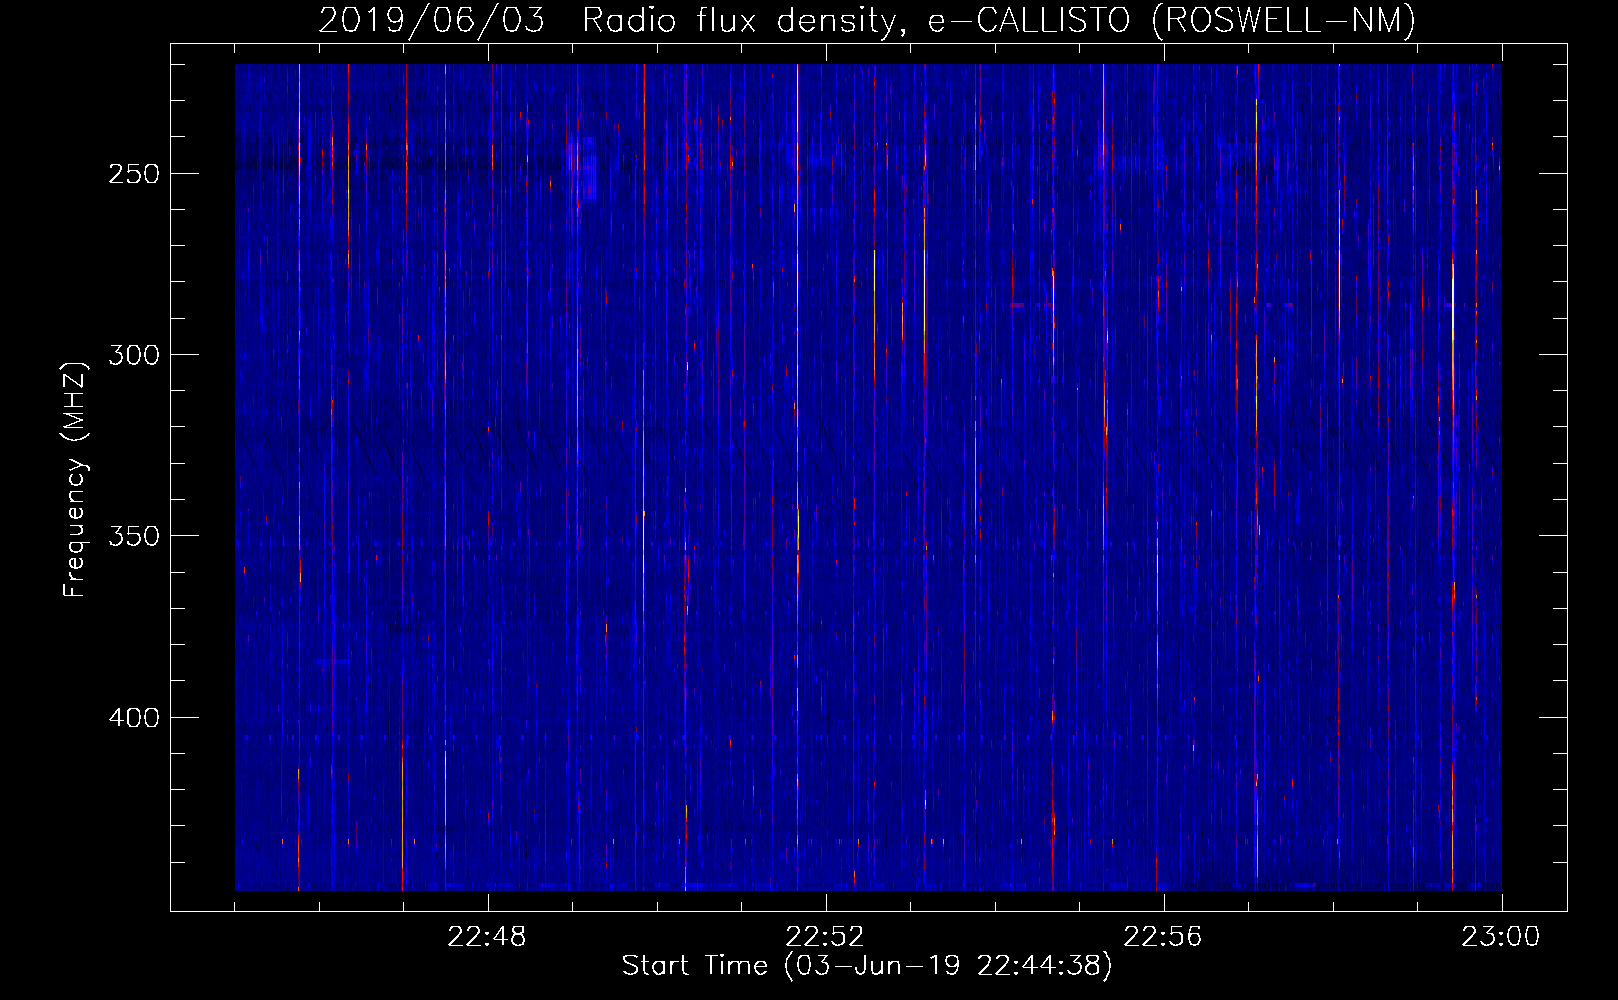1618x1000 pixels.
Task: Click the 300 frequency tick label
Action: pos(134,355)
